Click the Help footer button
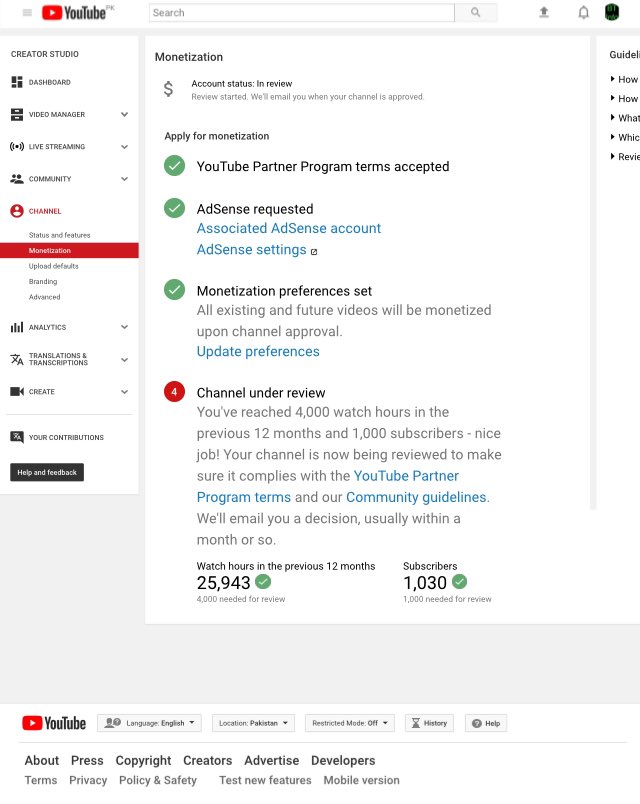This screenshot has width=640, height=804. pos(486,723)
